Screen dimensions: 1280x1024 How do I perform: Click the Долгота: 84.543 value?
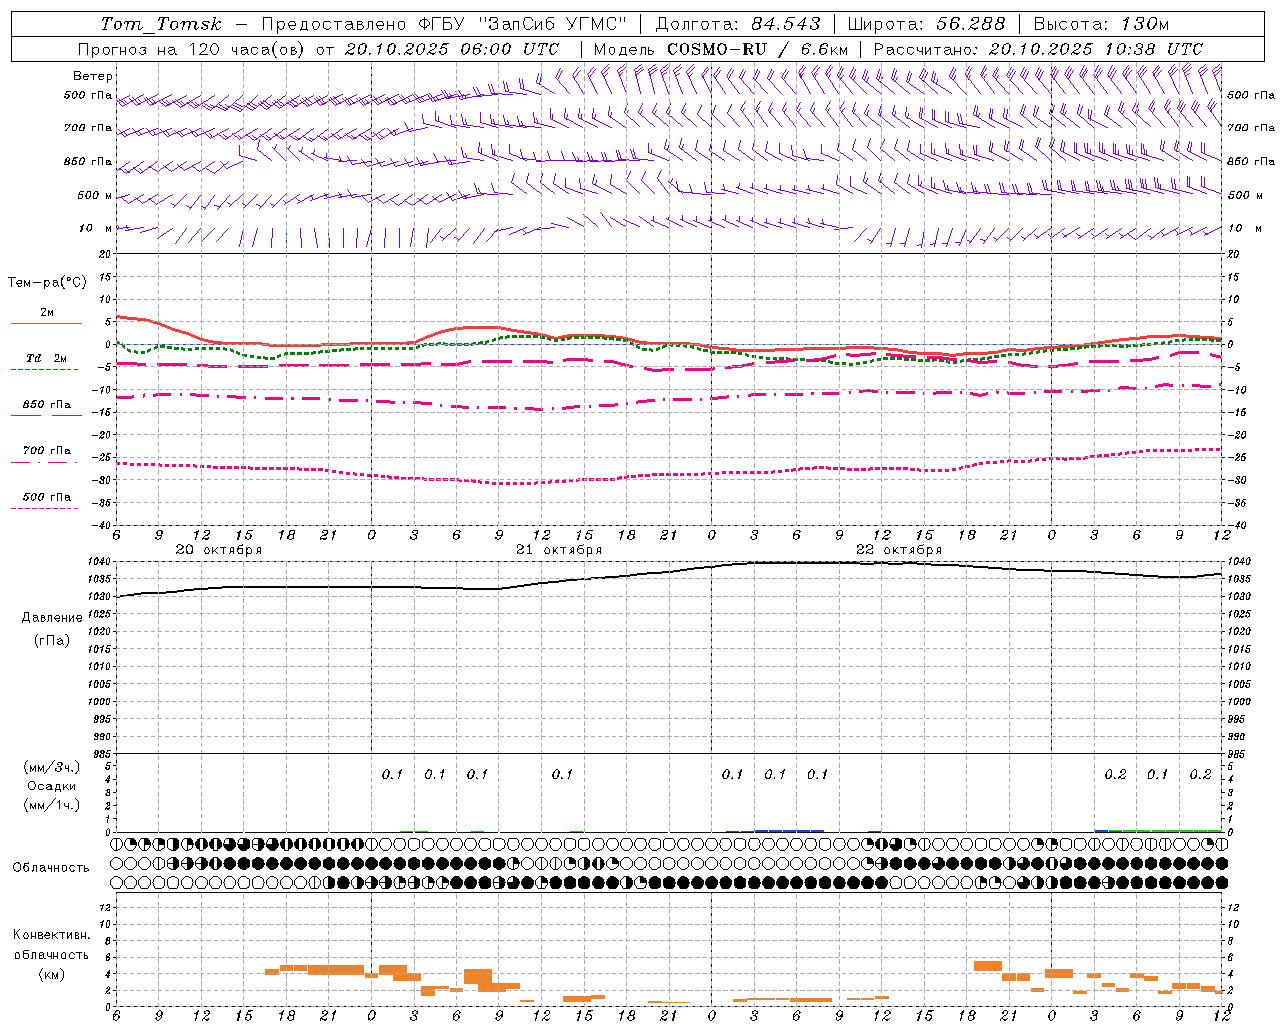738,24
